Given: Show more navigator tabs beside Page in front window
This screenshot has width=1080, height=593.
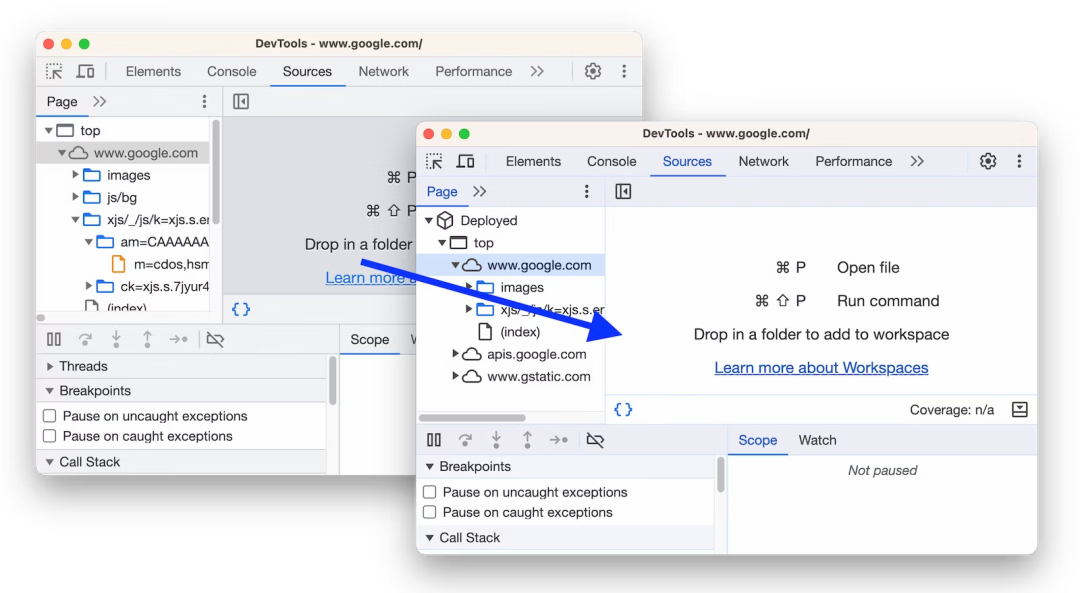Looking at the screenshot, I should tap(479, 191).
